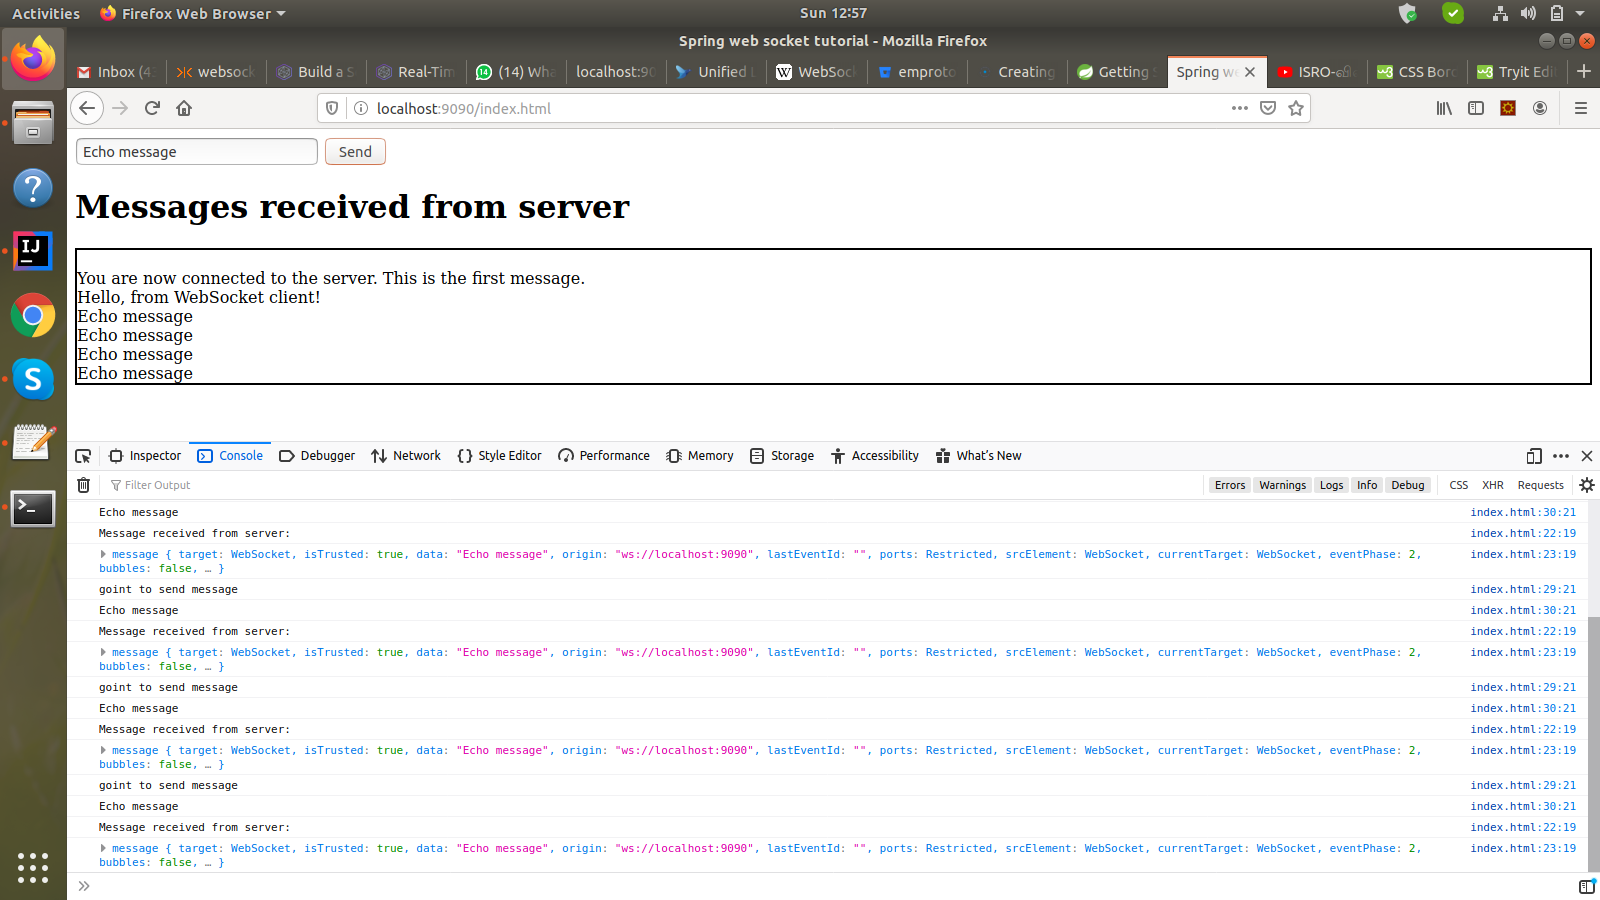Image resolution: width=1600 pixels, height=900 pixels.
Task: Open the Firefox Web Browser app menu
Action: [193, 13]
